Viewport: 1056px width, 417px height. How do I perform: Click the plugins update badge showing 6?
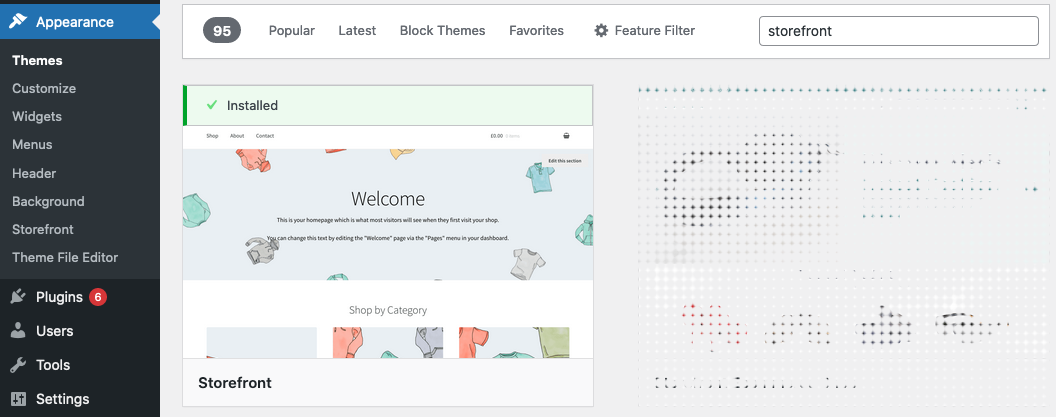pyautogui.click(x=98, y=297)
